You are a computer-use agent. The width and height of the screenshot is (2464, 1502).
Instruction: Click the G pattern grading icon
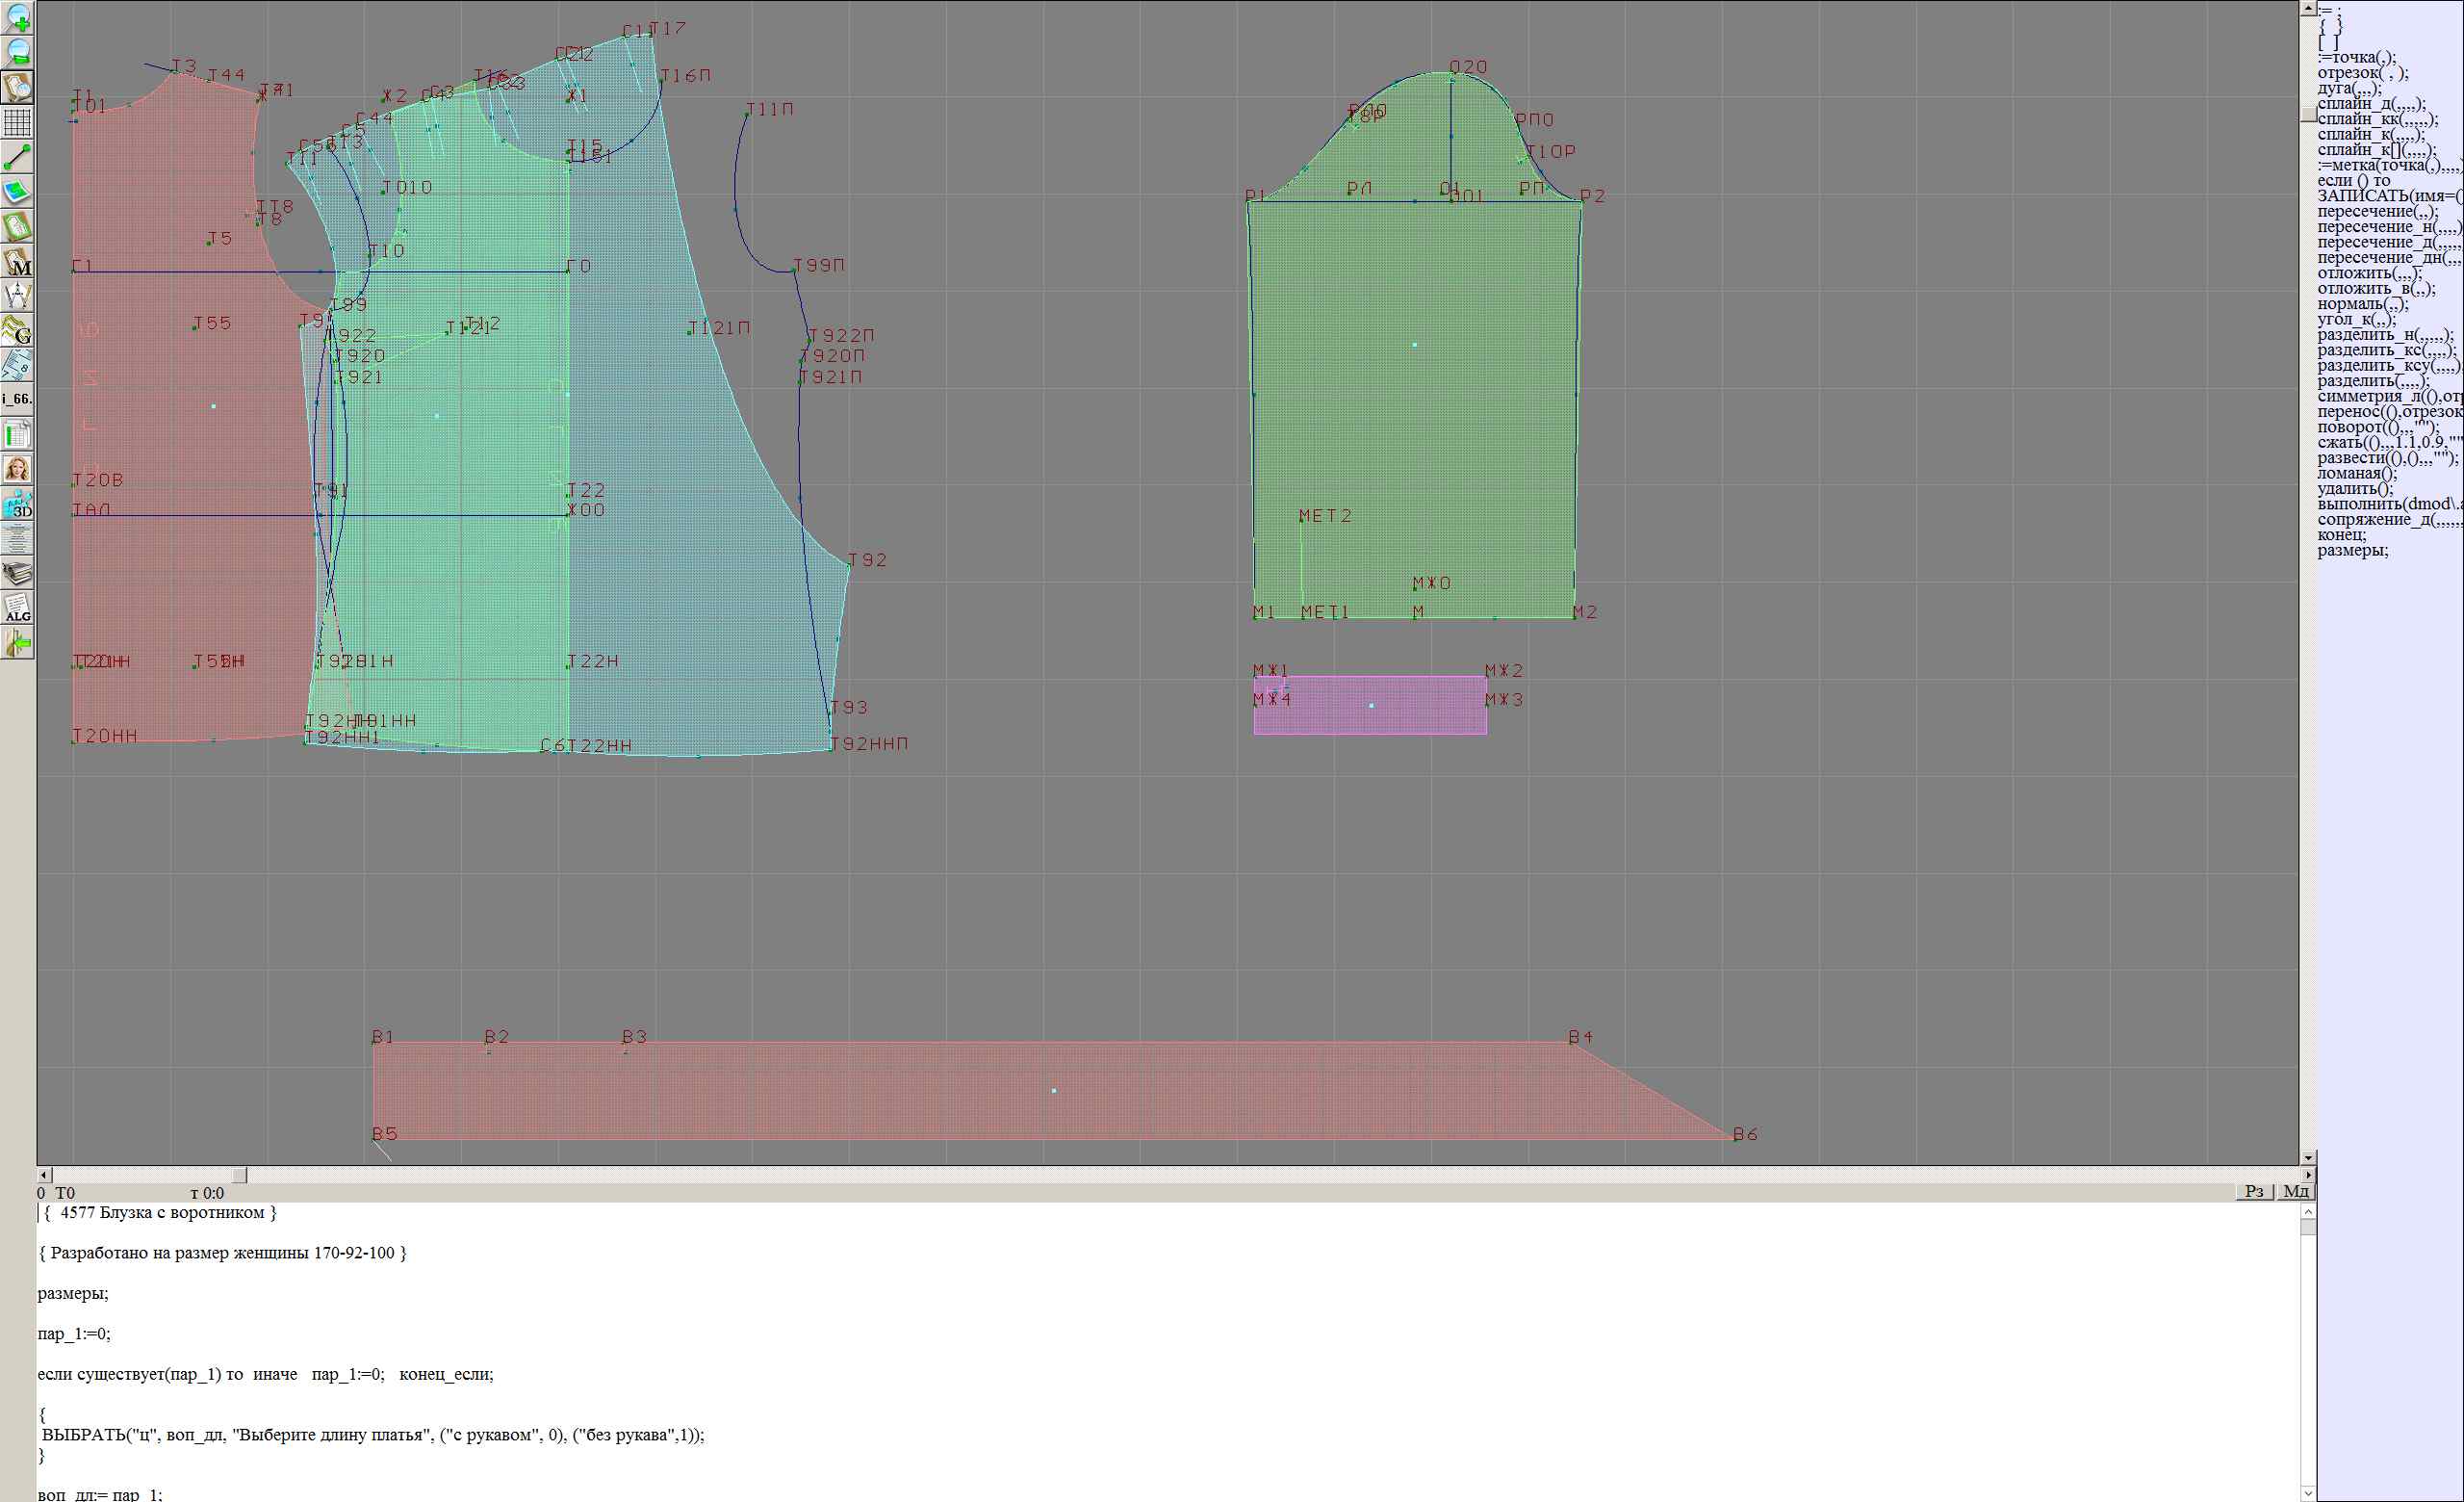coord(18,330)
